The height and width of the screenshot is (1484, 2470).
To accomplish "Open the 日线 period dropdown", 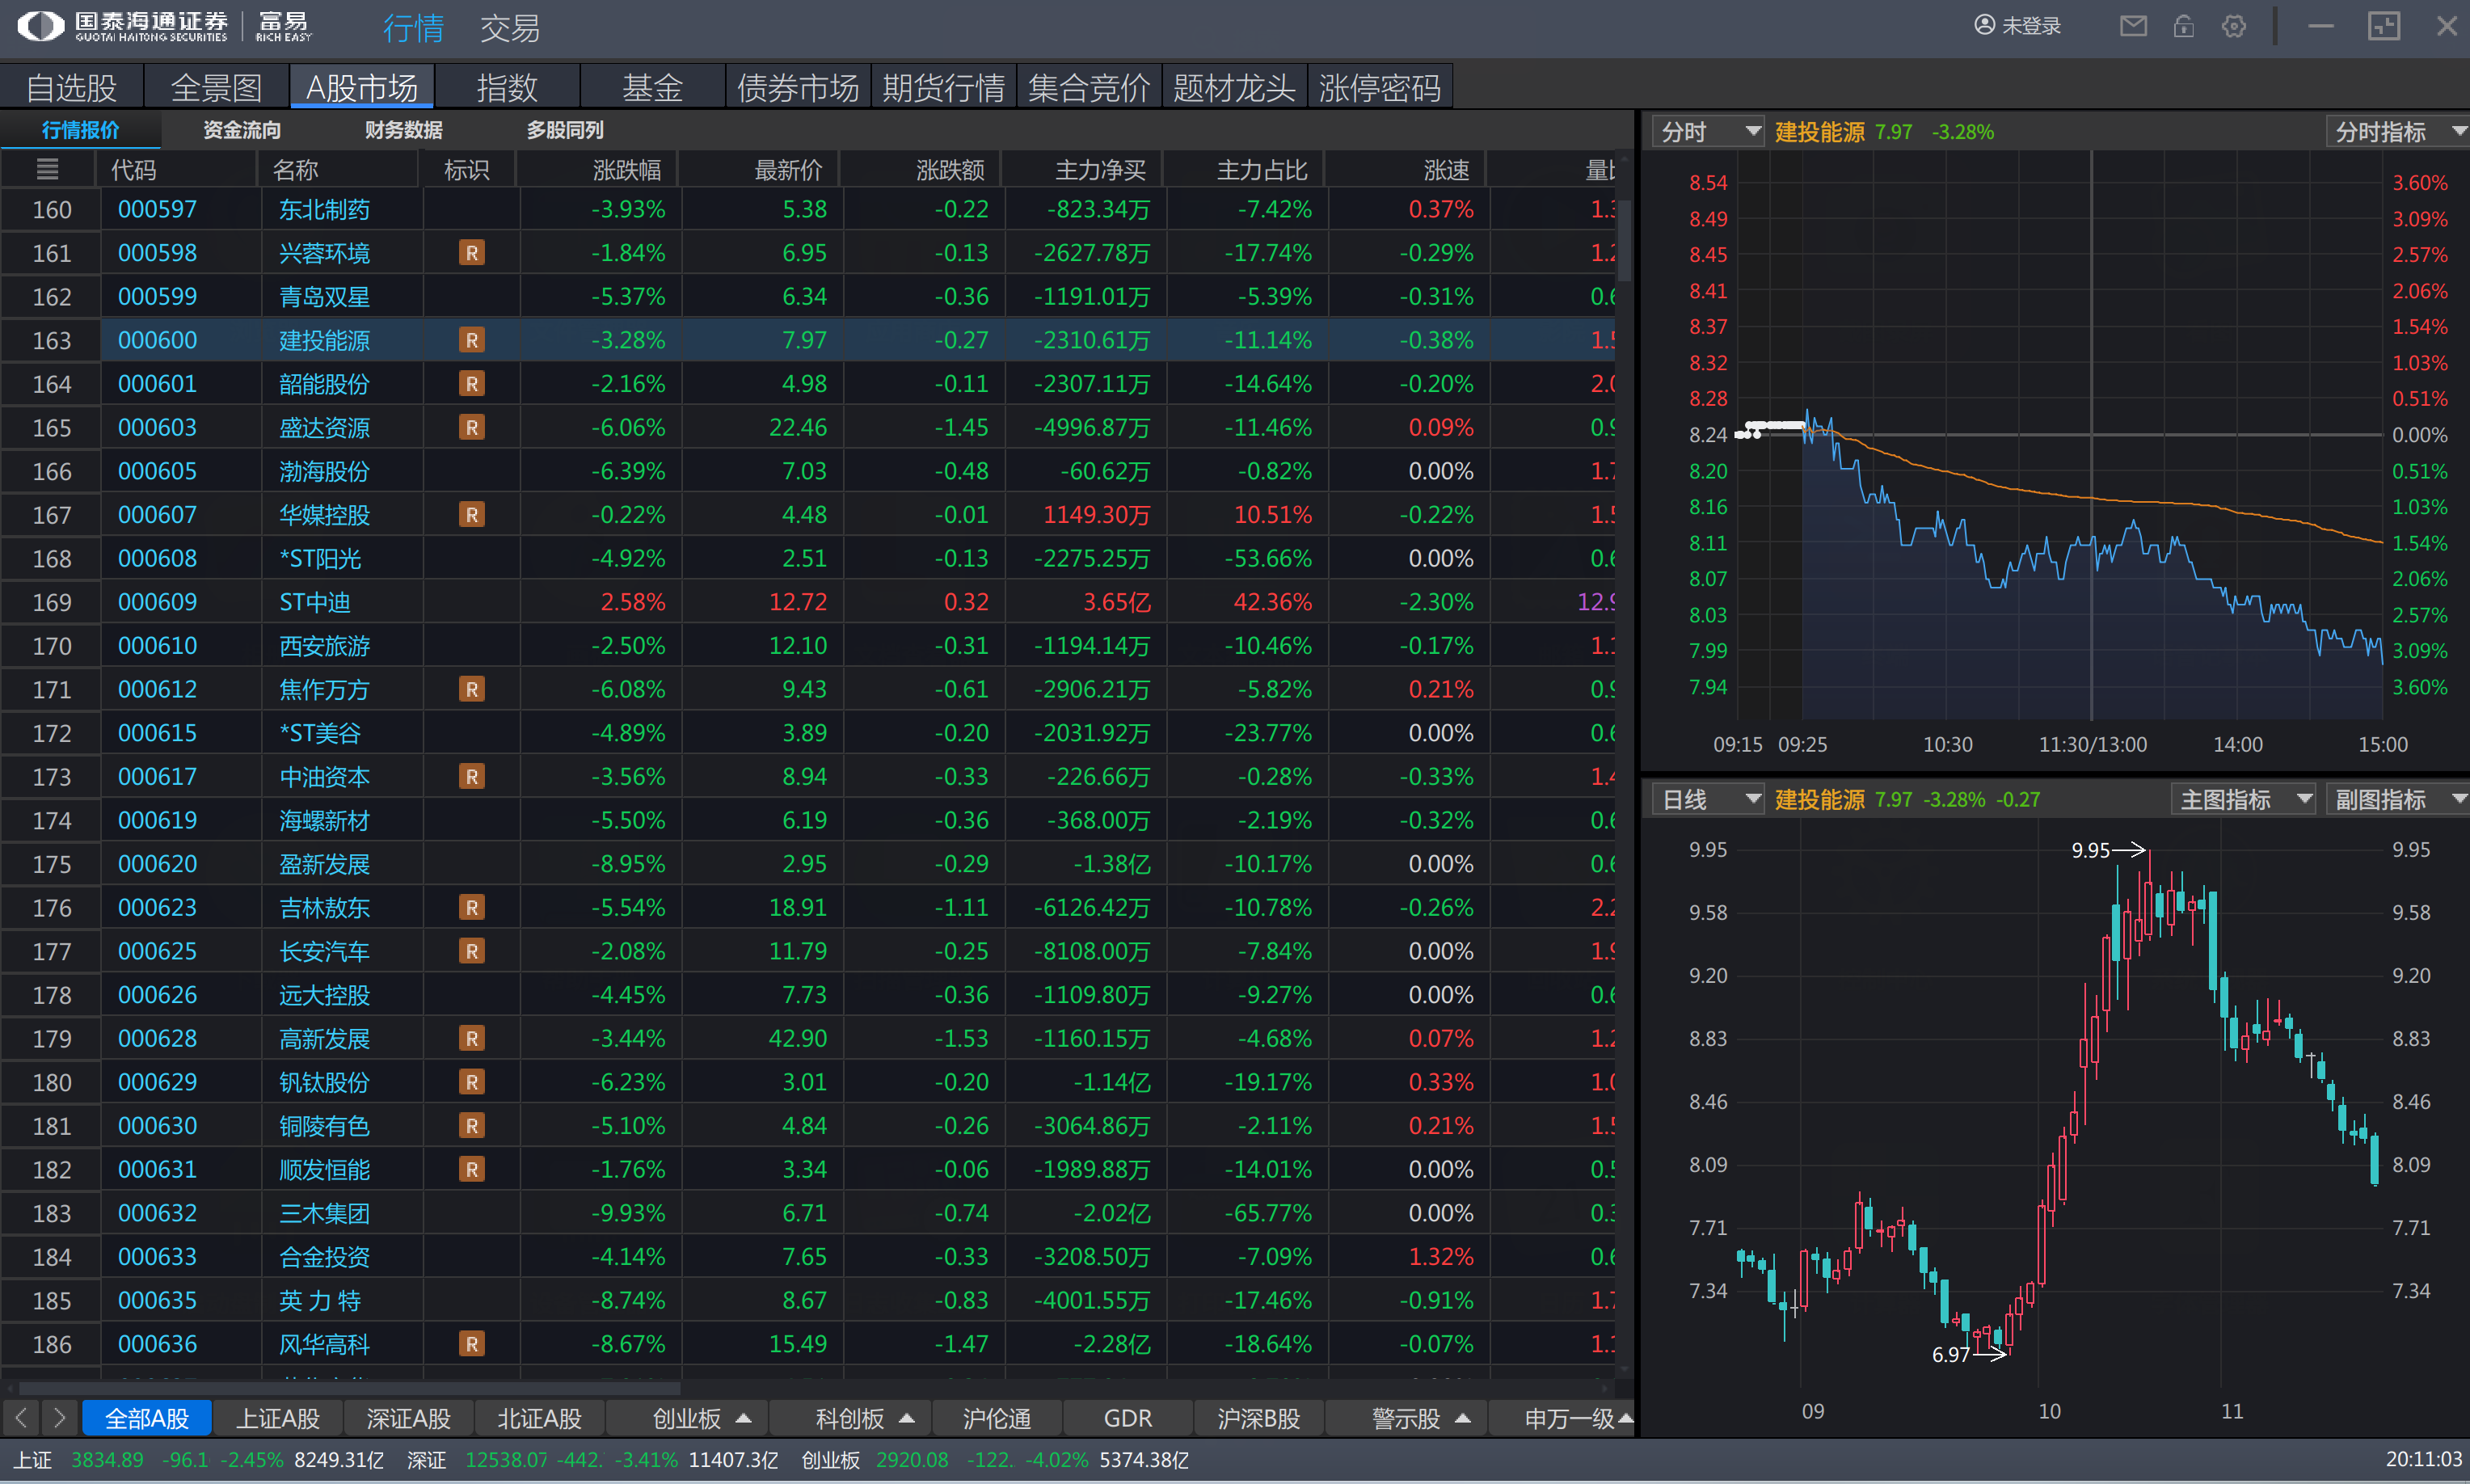I will 1707,799.
